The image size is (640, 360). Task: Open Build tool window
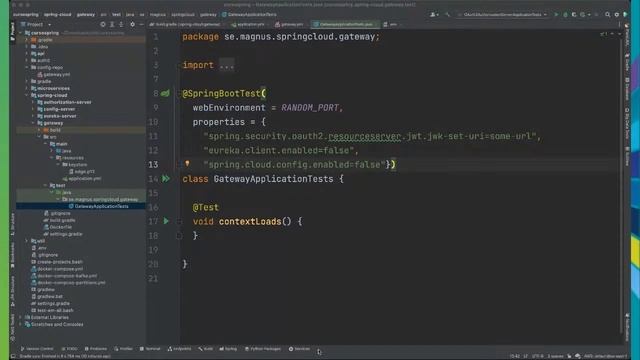click(x=206, y=349)
